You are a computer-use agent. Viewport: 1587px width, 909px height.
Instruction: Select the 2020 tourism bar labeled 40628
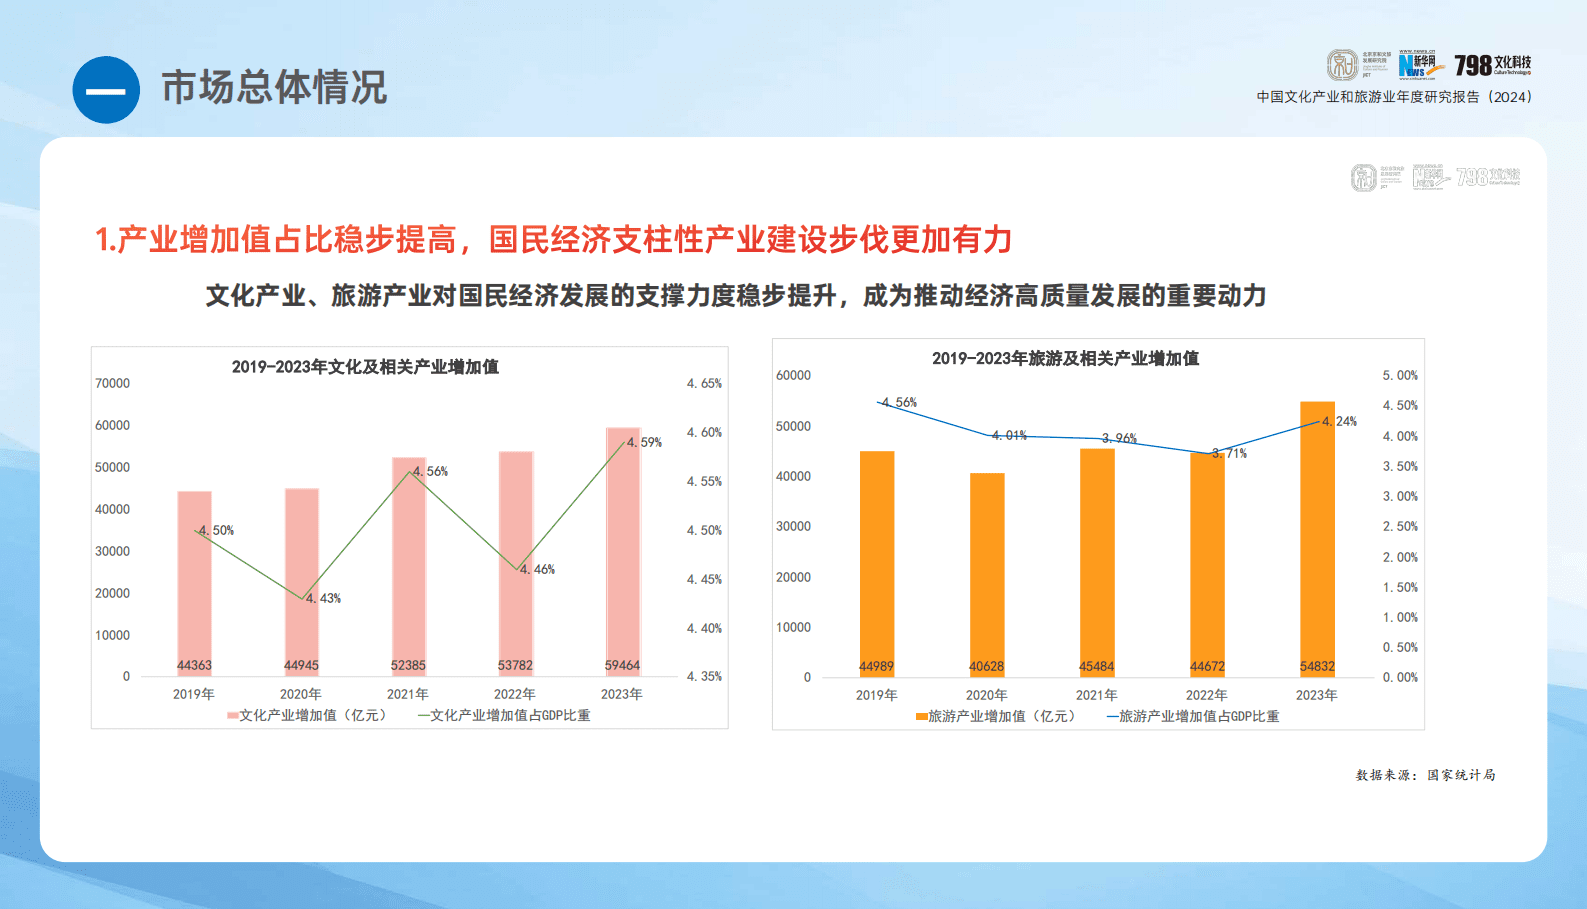(987, 575)
